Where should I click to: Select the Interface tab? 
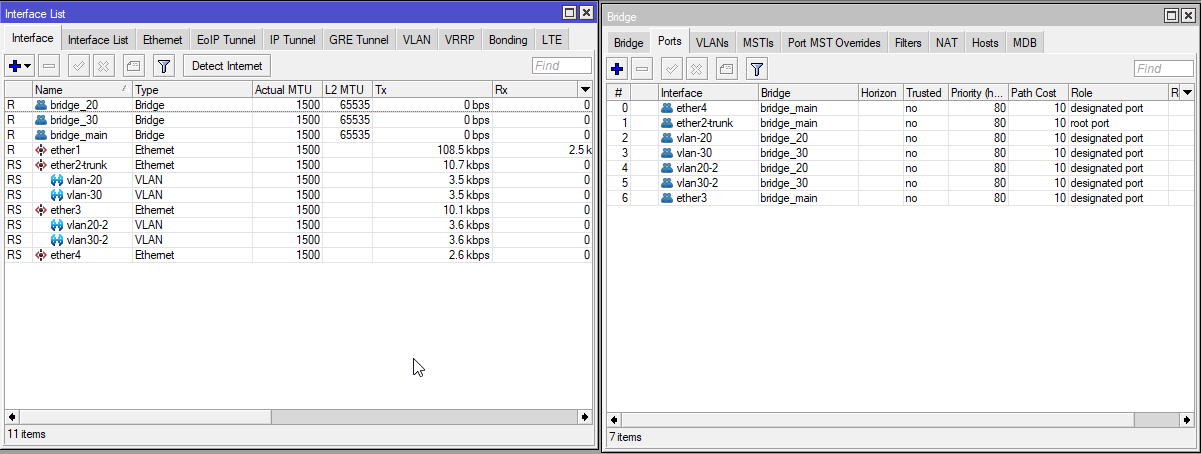pyautogui.click(x=33, y=38)
